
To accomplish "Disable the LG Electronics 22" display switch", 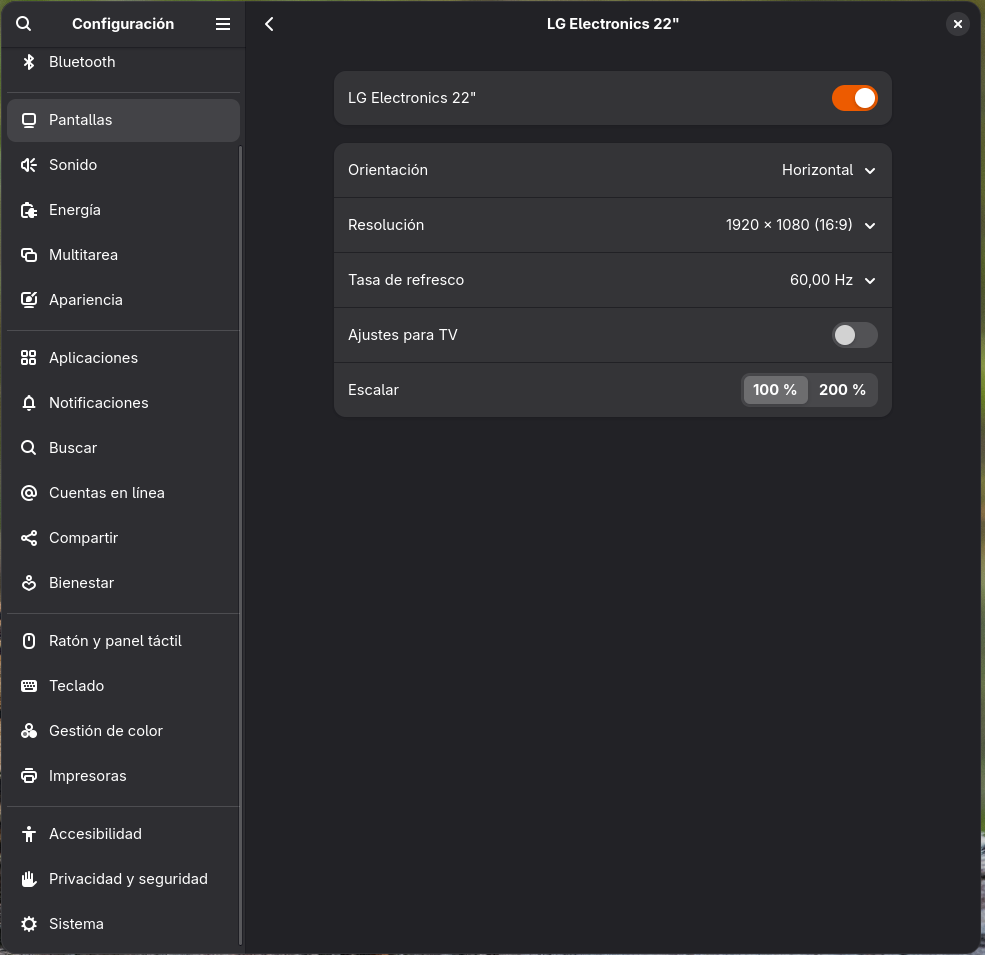I will [854, 98].
